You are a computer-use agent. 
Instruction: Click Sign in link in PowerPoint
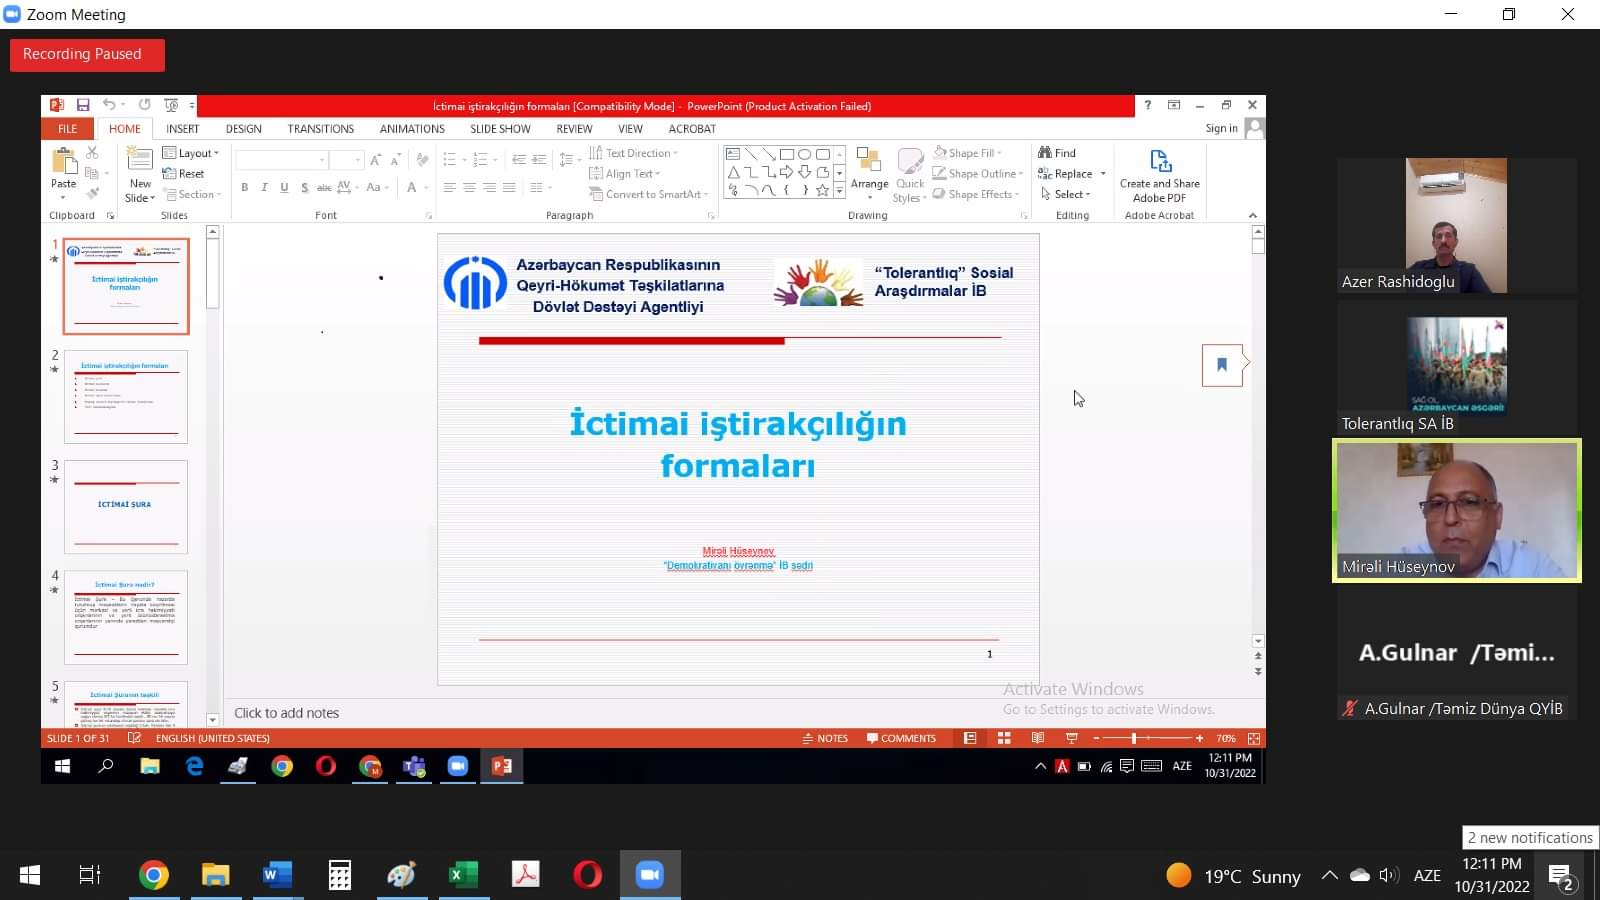coord(1221,128)
